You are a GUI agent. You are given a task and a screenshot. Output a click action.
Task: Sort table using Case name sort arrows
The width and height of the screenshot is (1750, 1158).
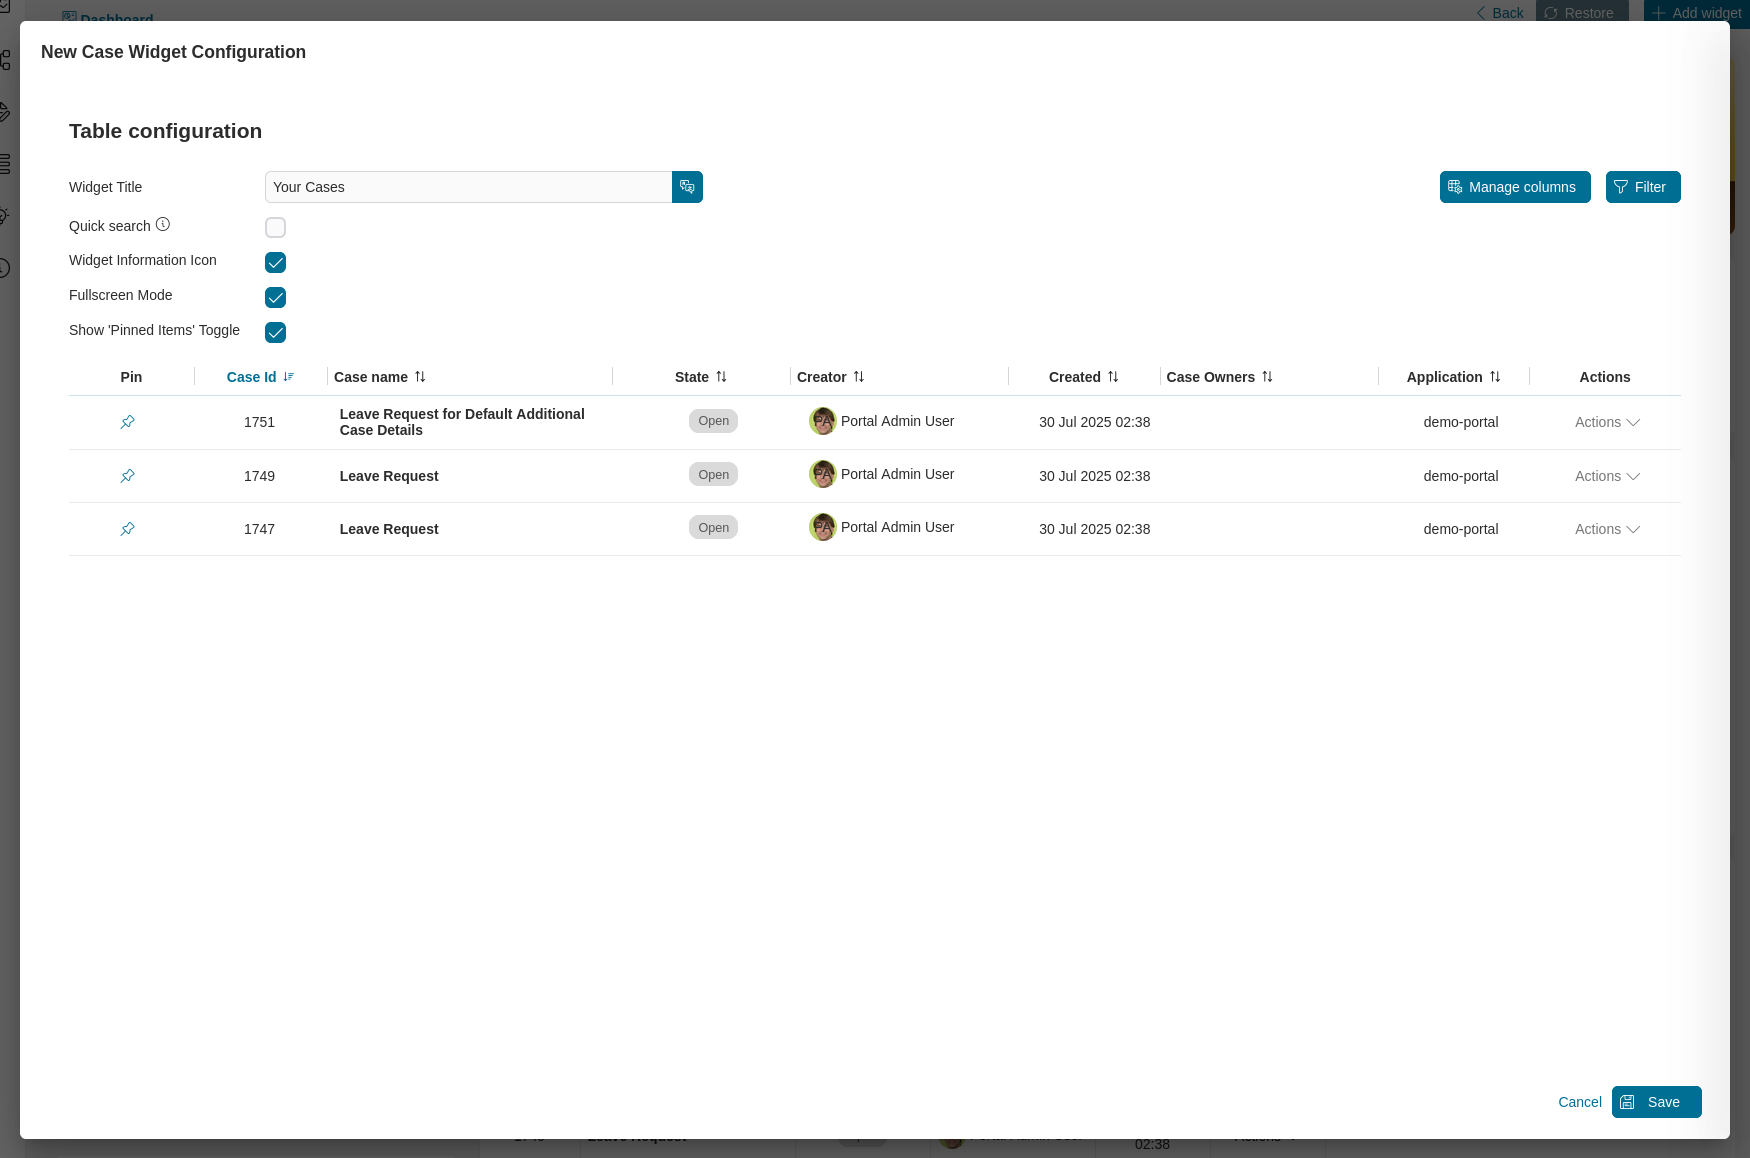coord(420,377)
